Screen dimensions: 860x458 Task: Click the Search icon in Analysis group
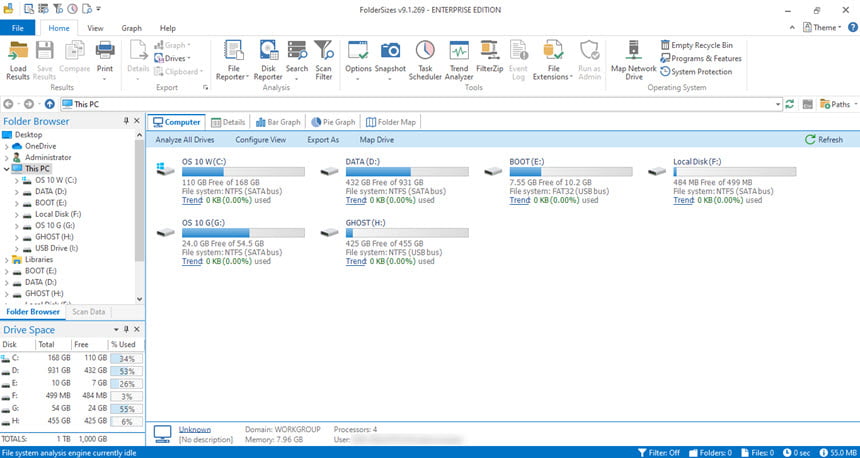(x=297, y=60)
